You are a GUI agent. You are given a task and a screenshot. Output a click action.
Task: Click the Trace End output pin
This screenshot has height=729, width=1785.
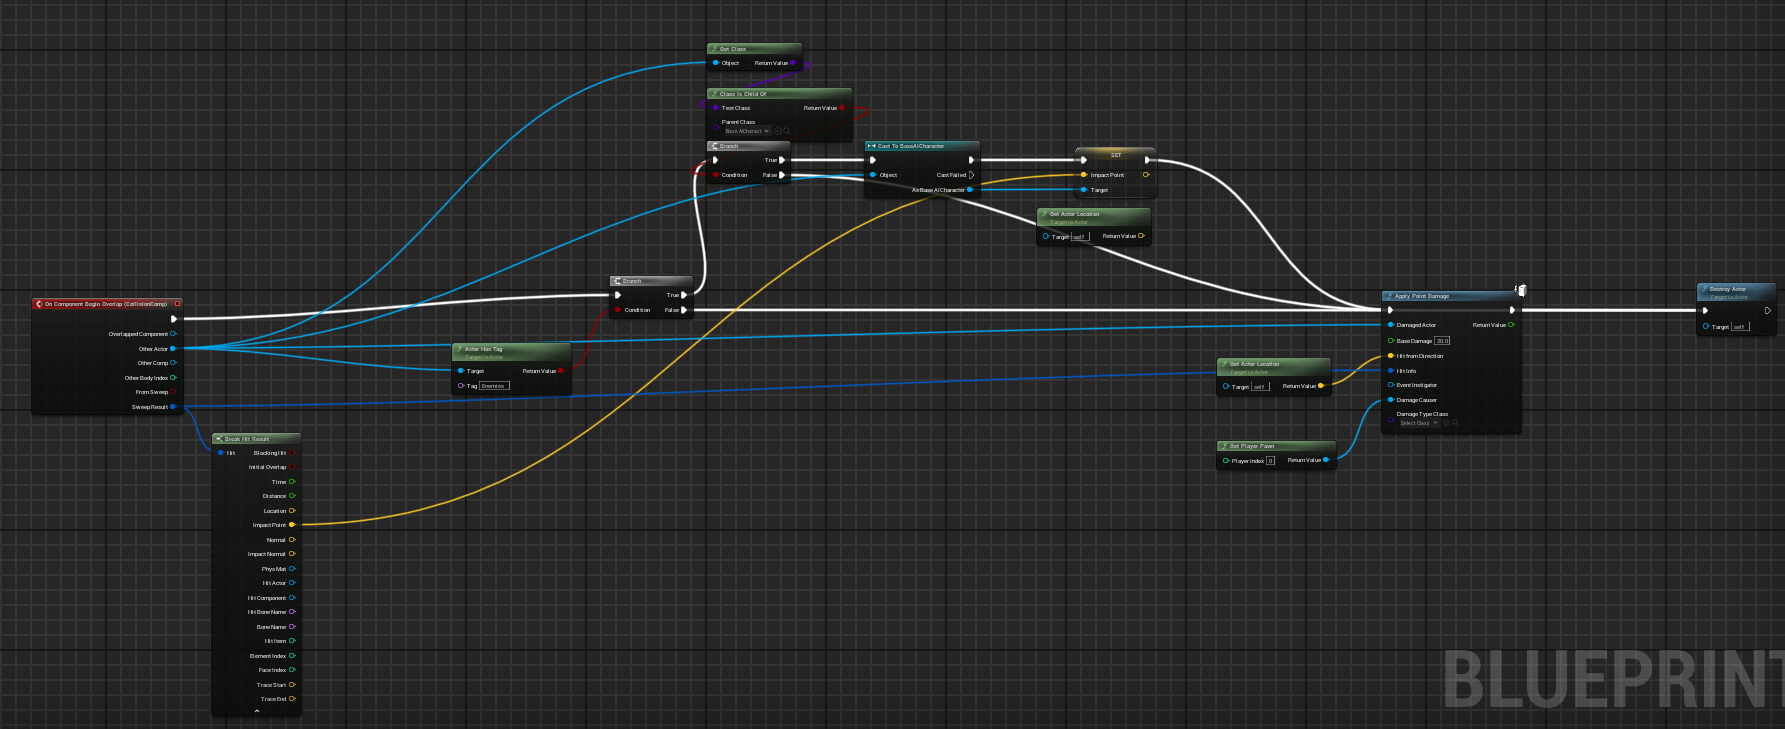coord(292,699)
